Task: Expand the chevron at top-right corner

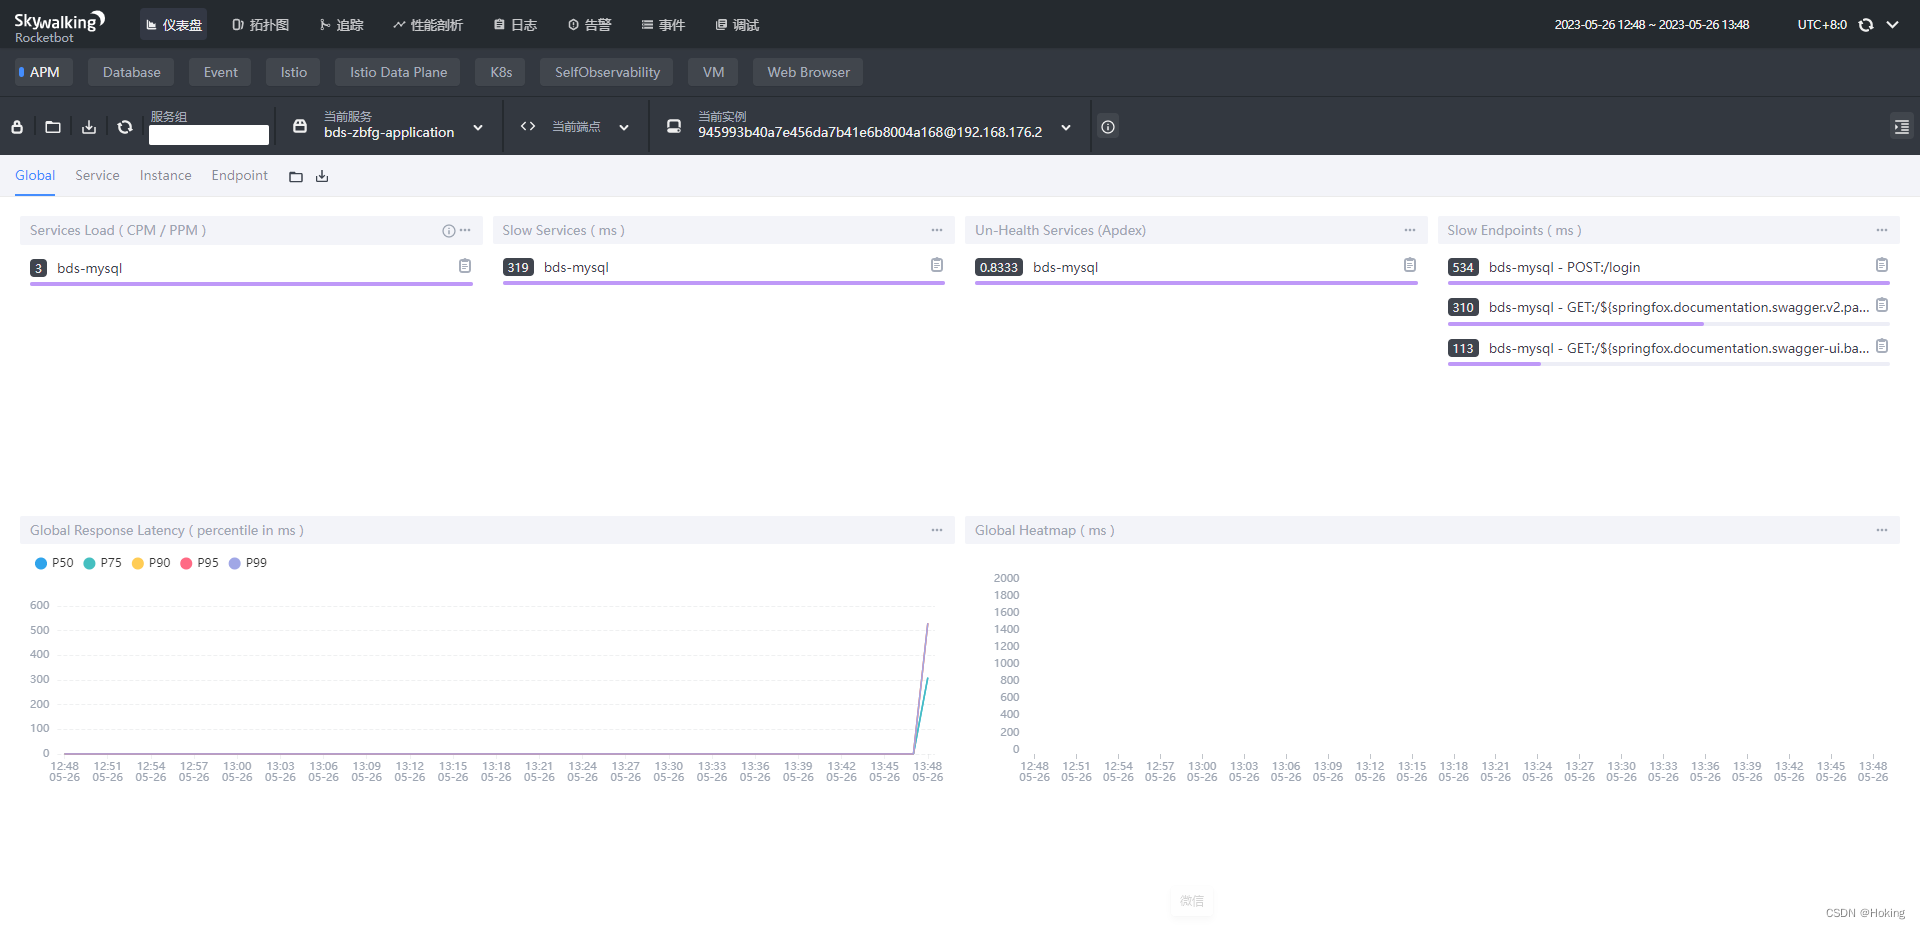Action: [x=1893, y=25]
